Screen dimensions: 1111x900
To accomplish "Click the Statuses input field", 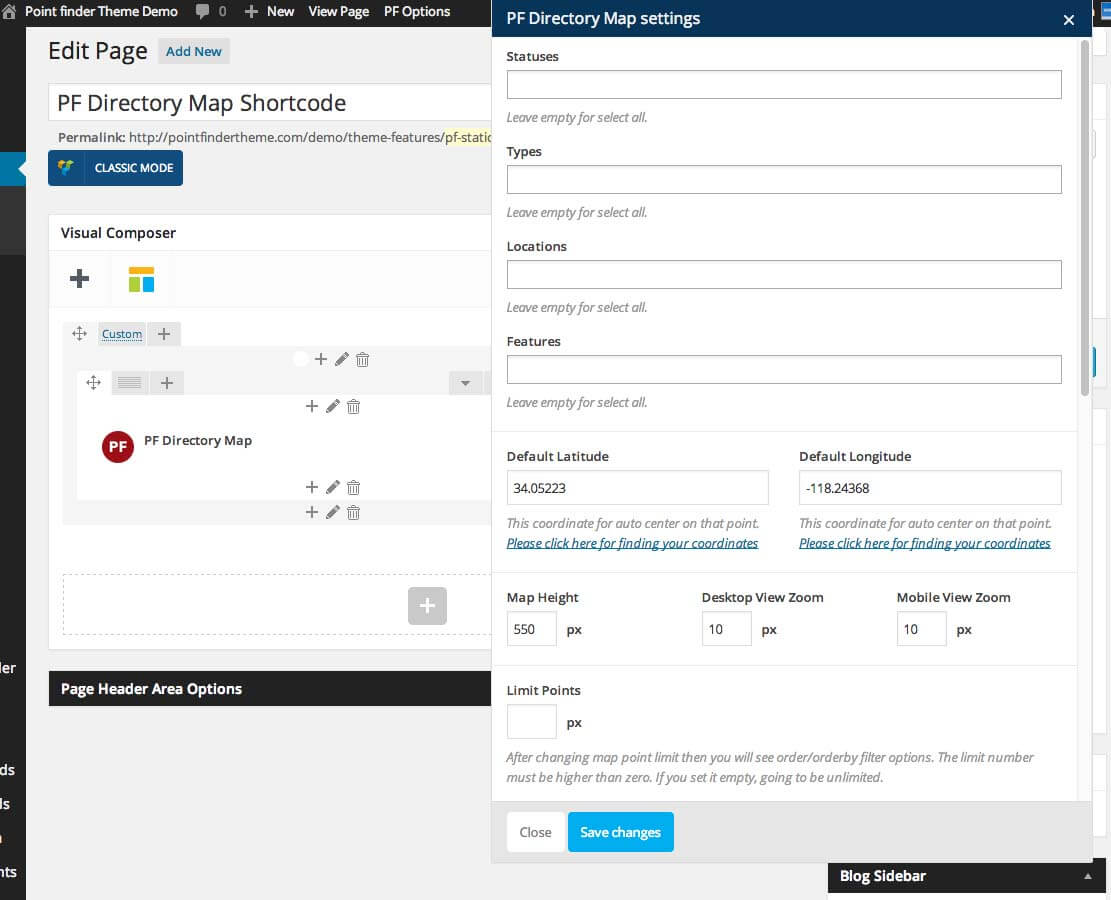I will 784,85.
